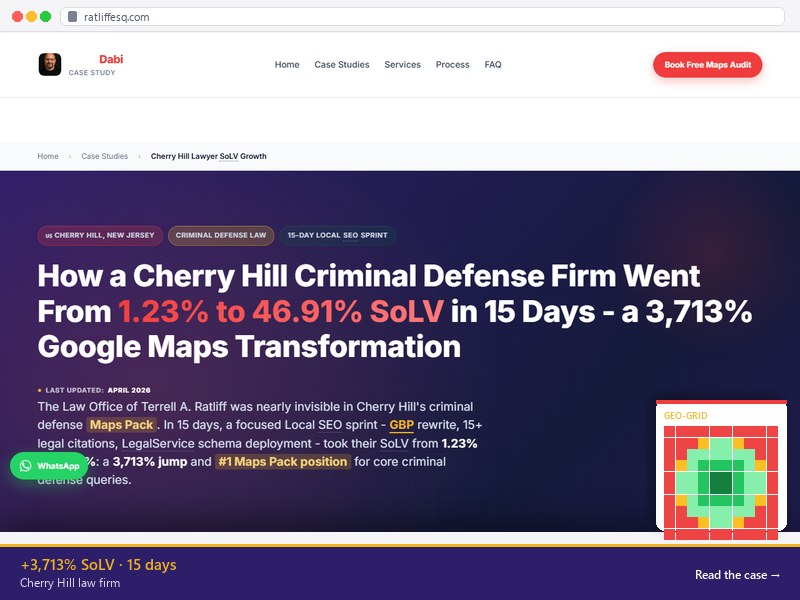
Task: Click the 1.23% to 46.91% SoLV headline text
Action: [x=281, y=311]
